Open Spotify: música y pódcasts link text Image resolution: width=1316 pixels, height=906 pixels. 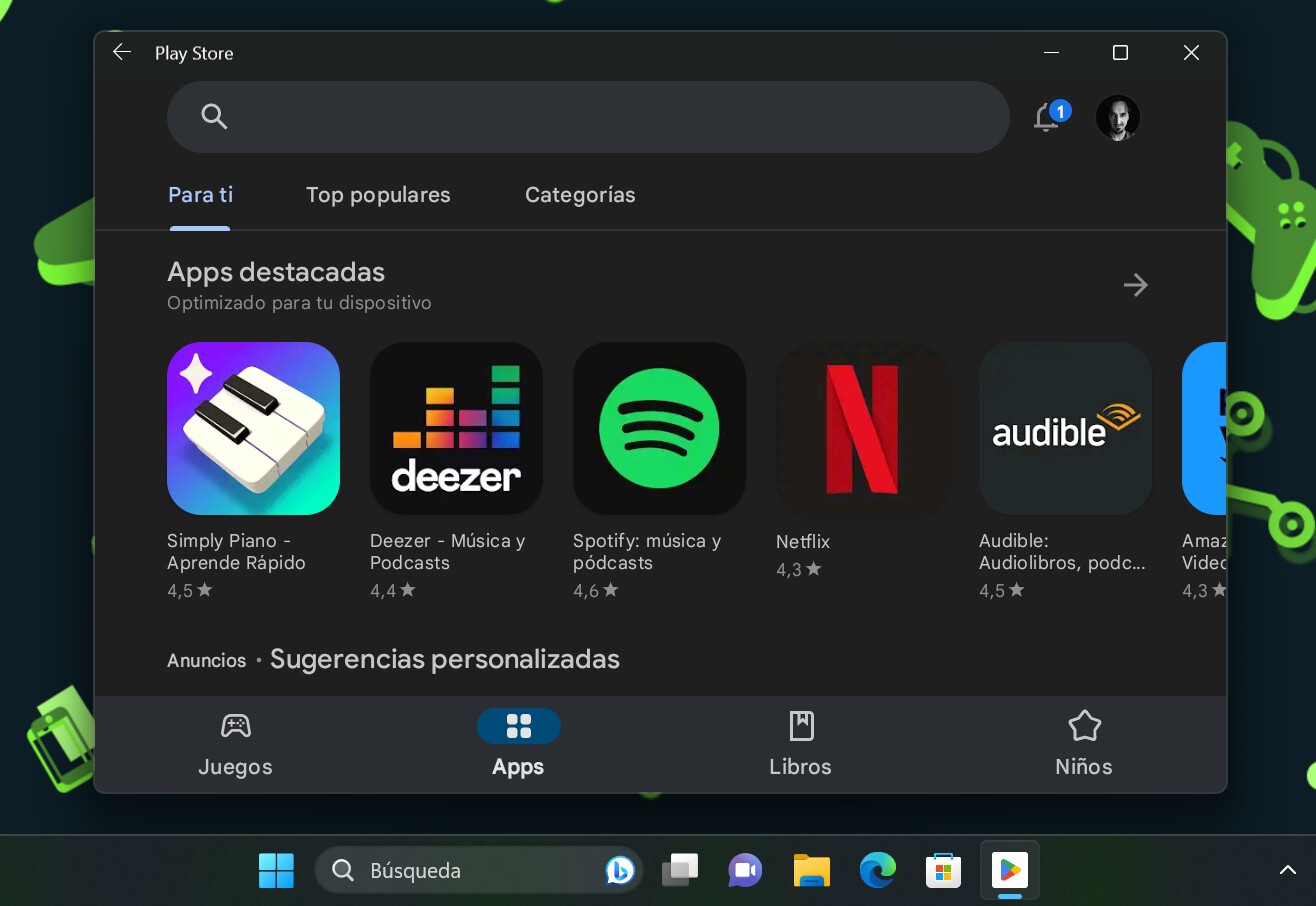pos(647,552)
